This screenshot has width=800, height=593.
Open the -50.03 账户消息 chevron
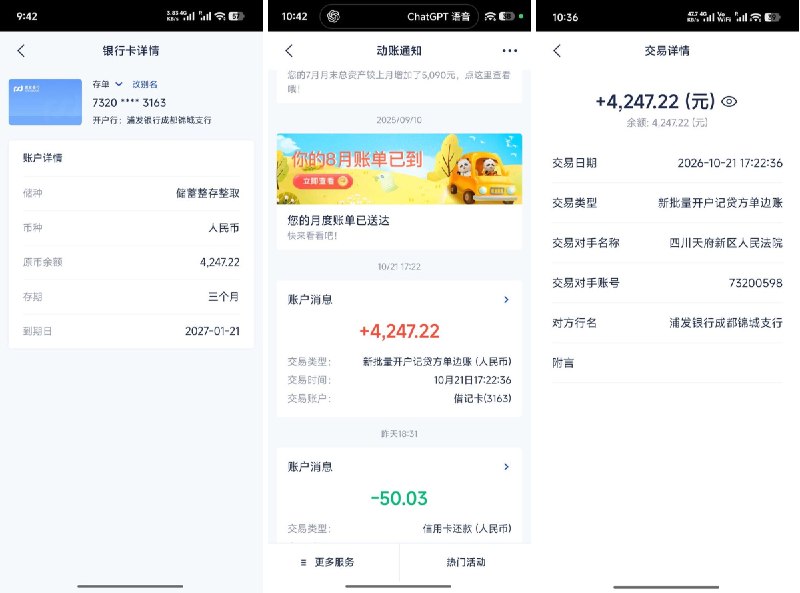tap(506, 466)
